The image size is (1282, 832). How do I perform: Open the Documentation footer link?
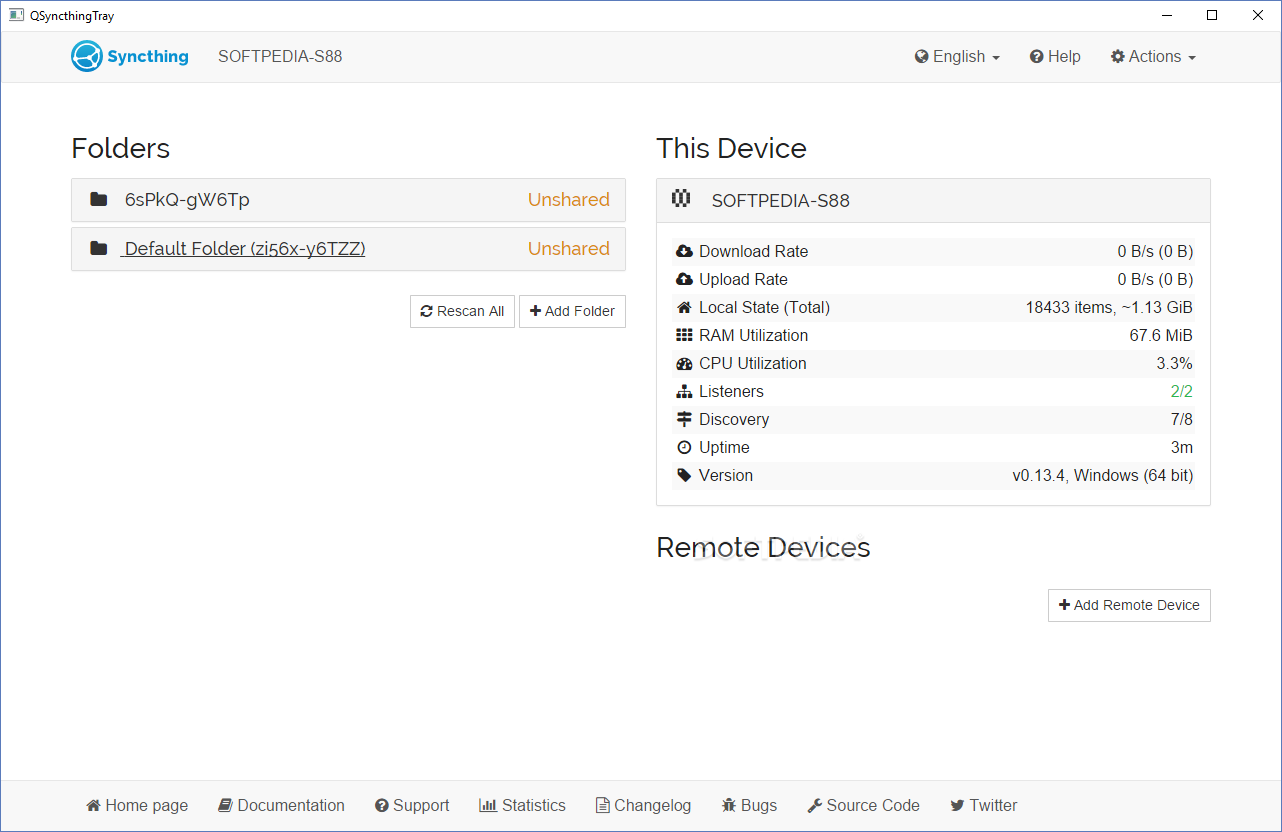coord(281,805)
